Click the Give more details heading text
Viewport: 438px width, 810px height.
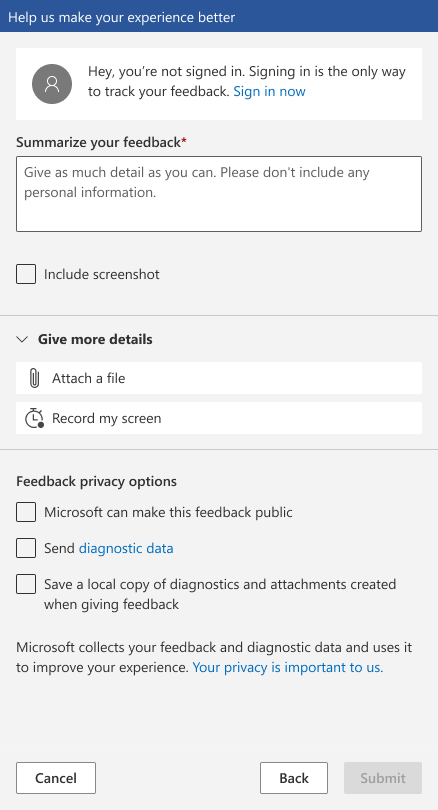(x=95, y=339)
